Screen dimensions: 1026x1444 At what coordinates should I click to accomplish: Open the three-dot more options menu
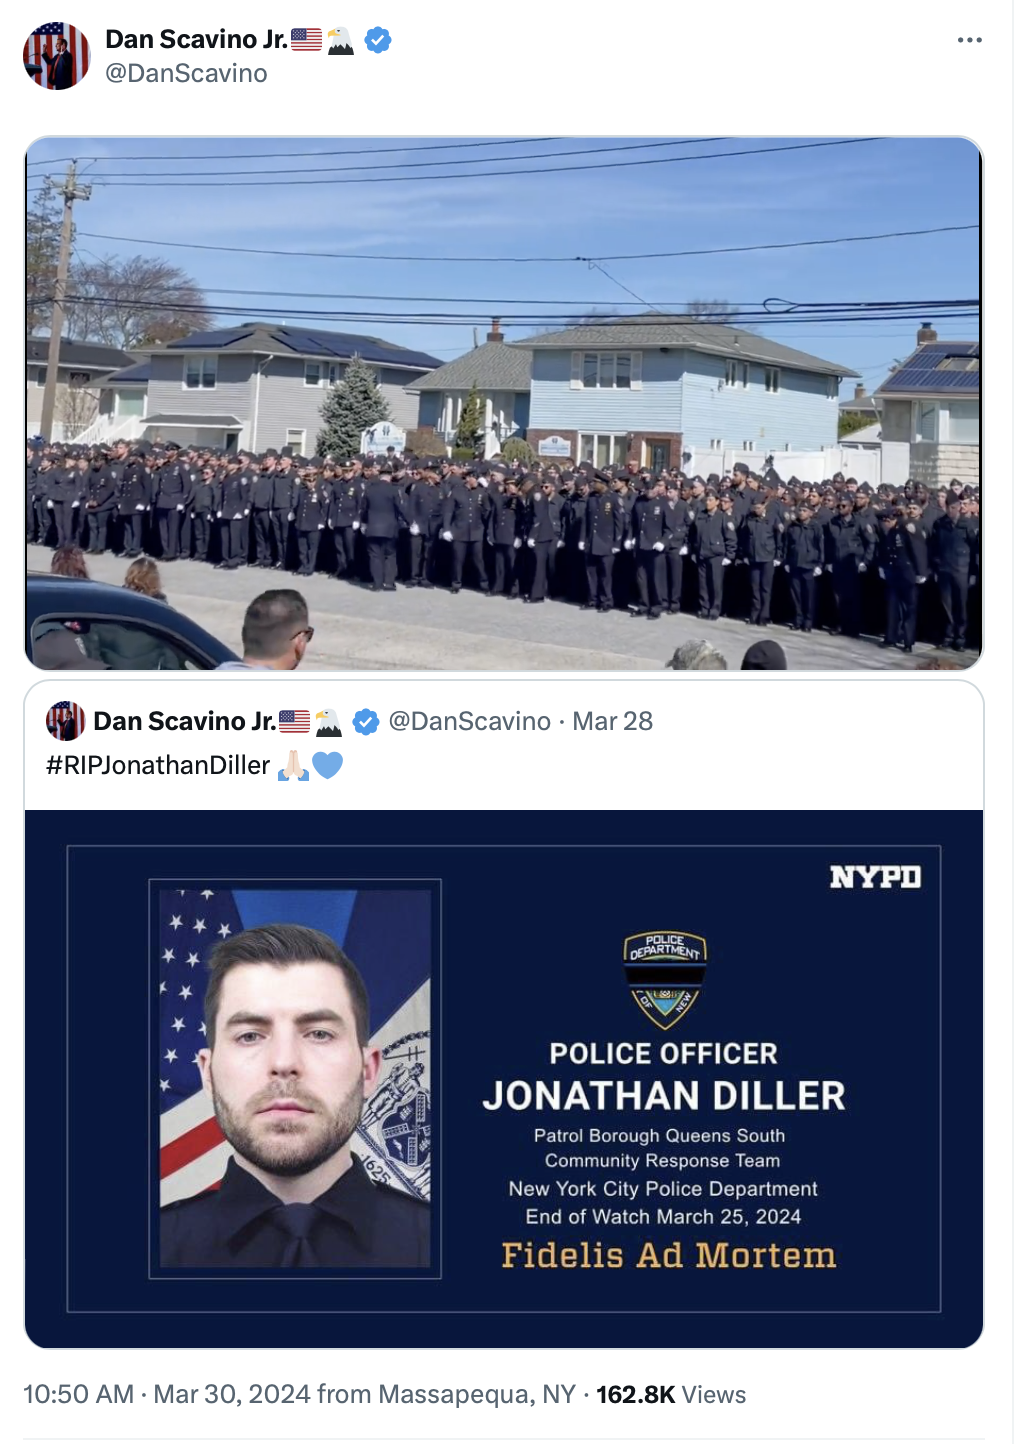[969, 40]
